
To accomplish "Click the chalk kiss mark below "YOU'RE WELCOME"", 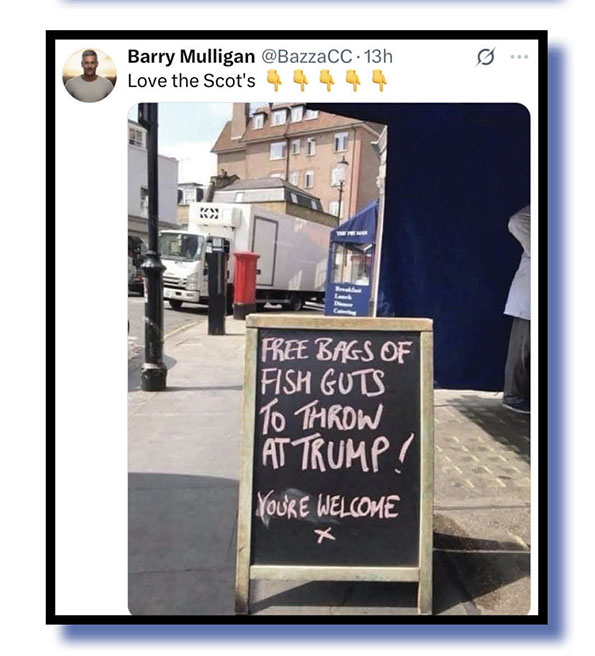I will [x=326, y=536].
